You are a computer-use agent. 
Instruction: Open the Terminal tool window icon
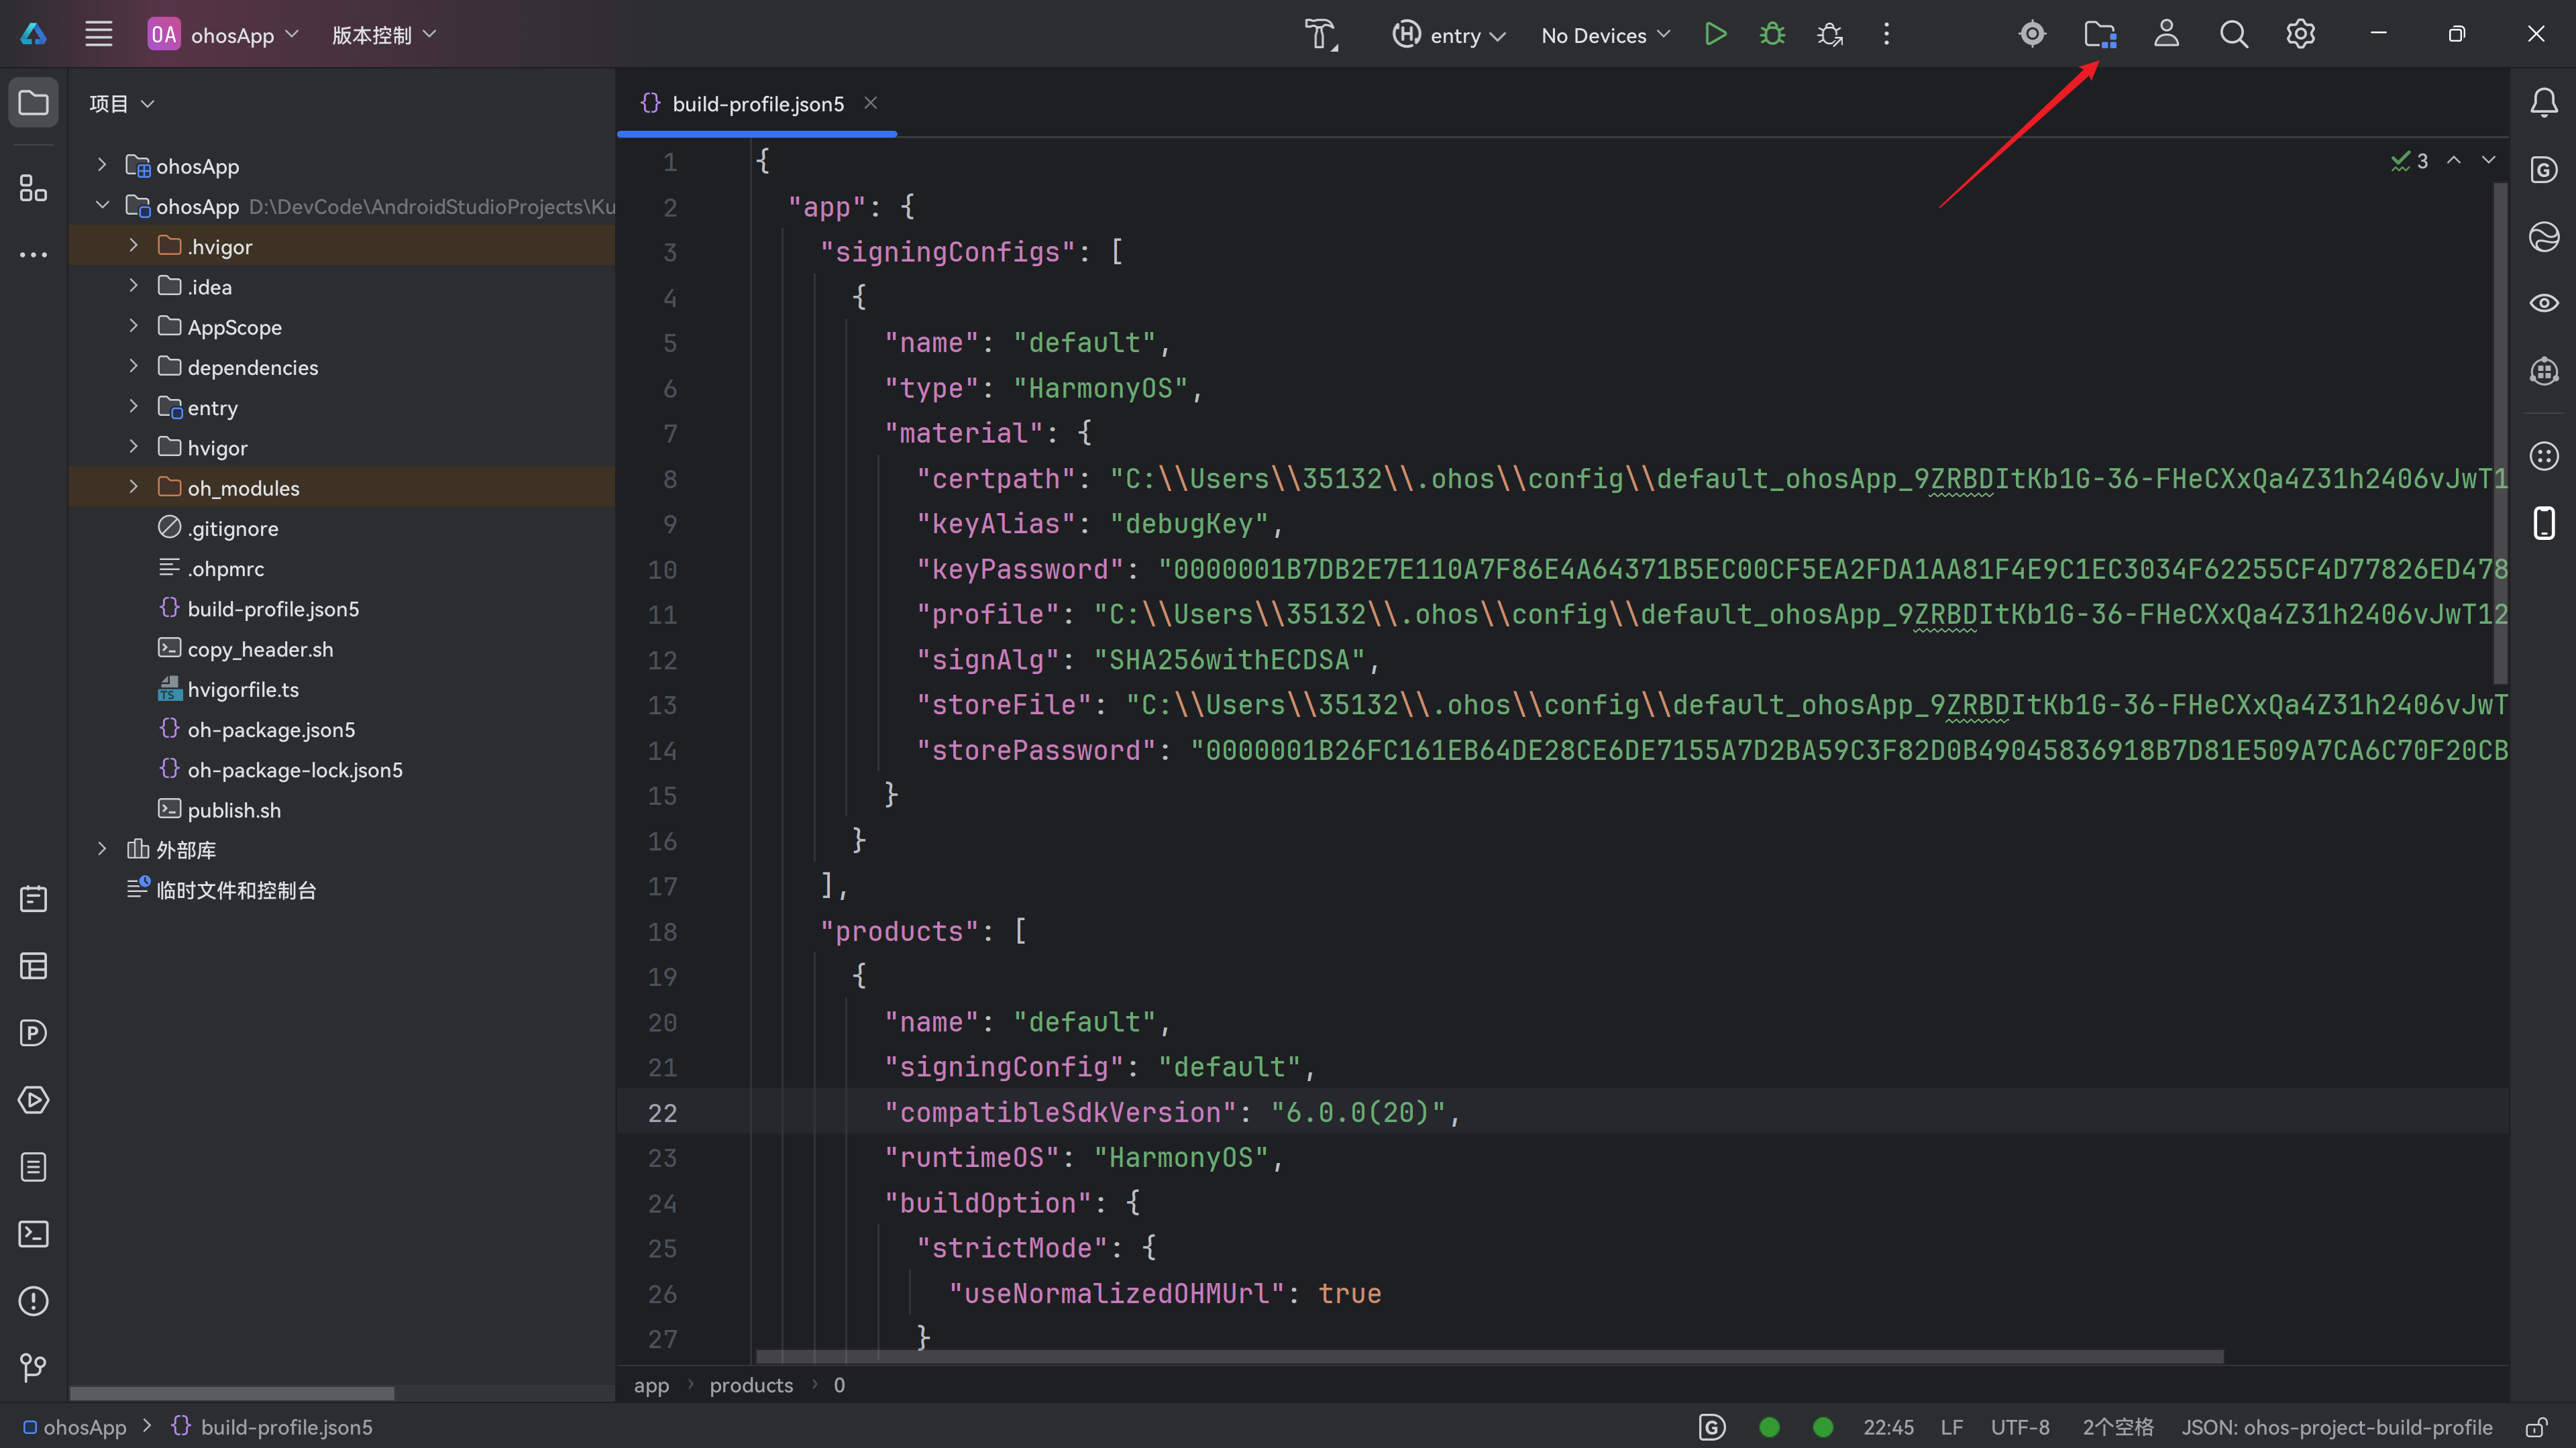(33, 1234)
